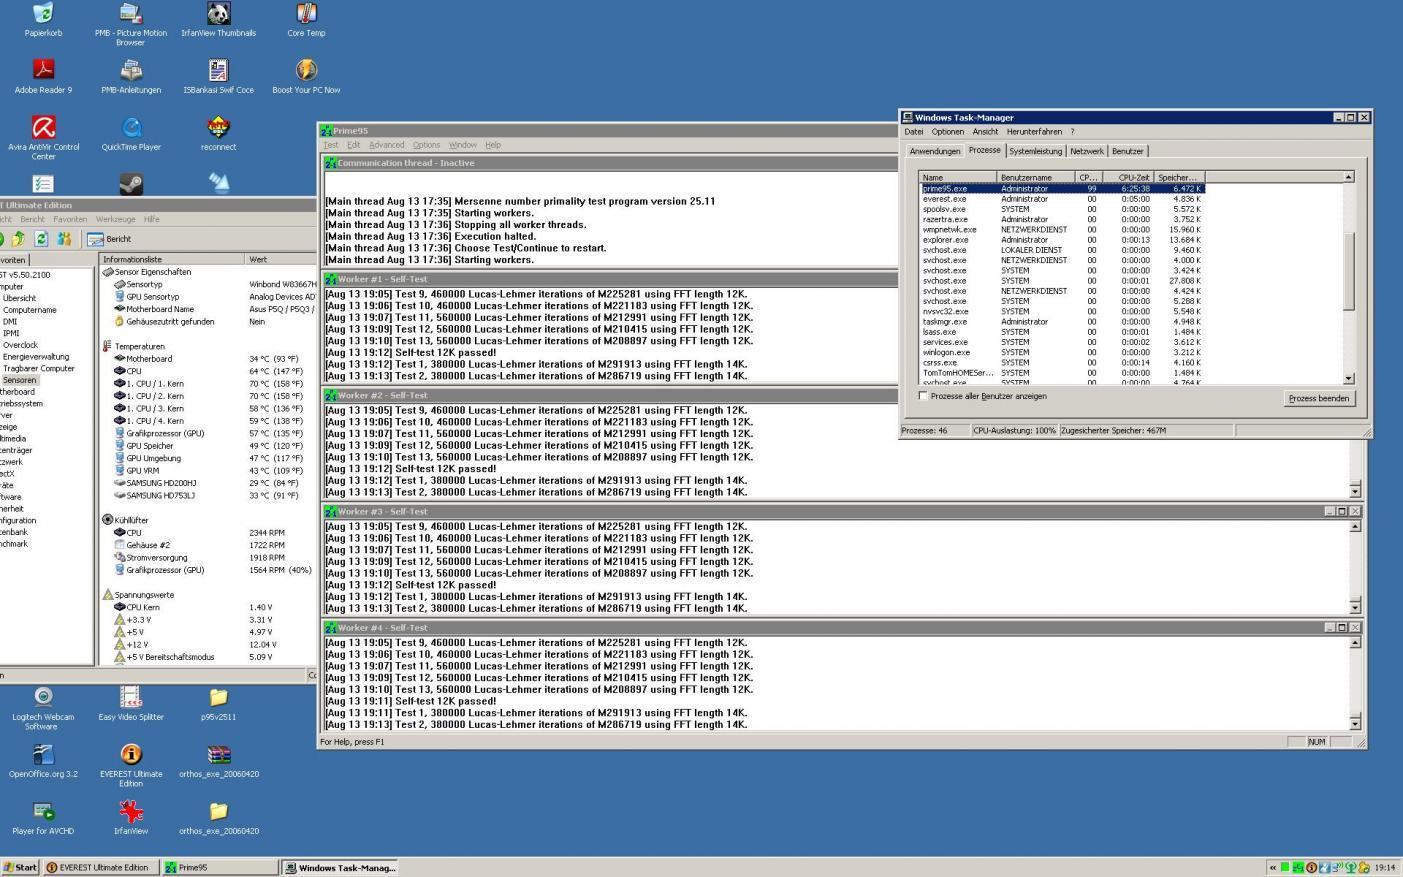The image size is (1403, 877).
Task: Open Task-Manager Datei menu
Action: tap(914, 132)
